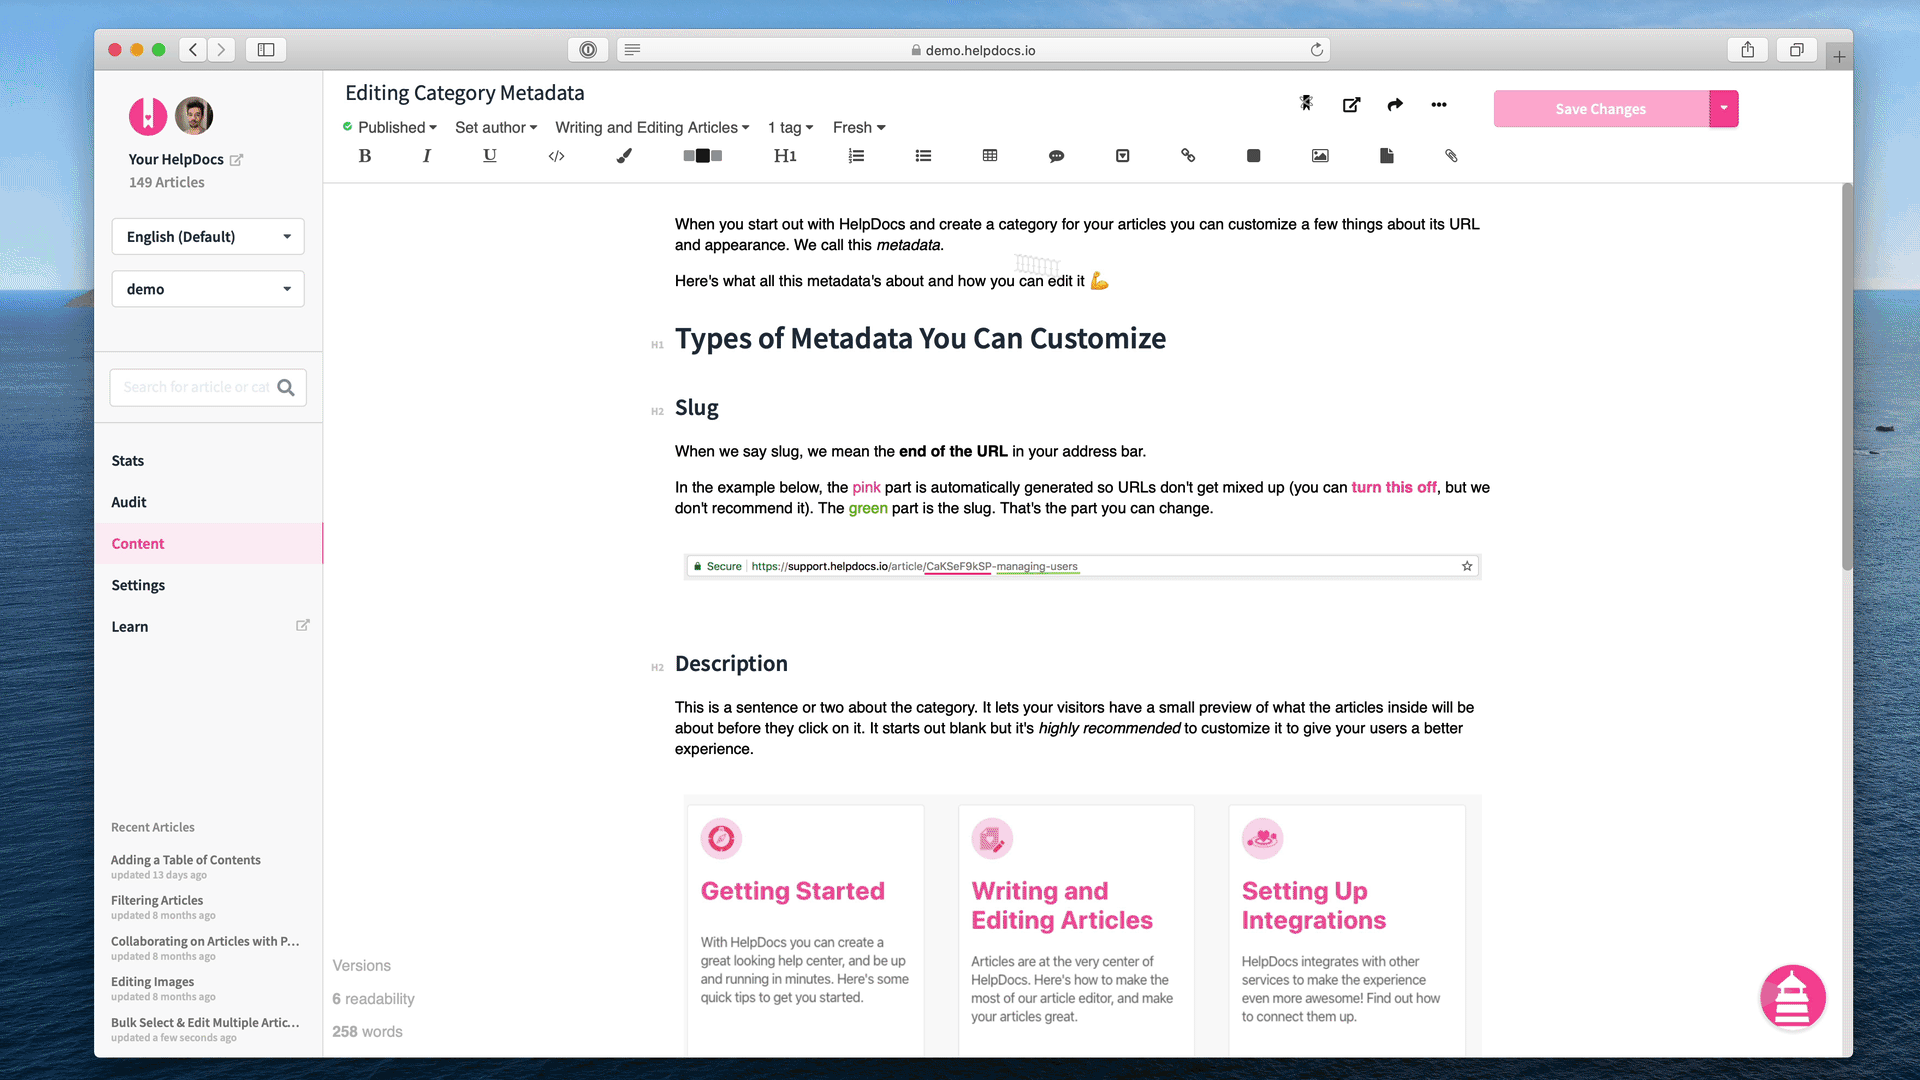Click the article title Editing Category Metadata
1920x1080 pixels.
[x=465, y=93]
